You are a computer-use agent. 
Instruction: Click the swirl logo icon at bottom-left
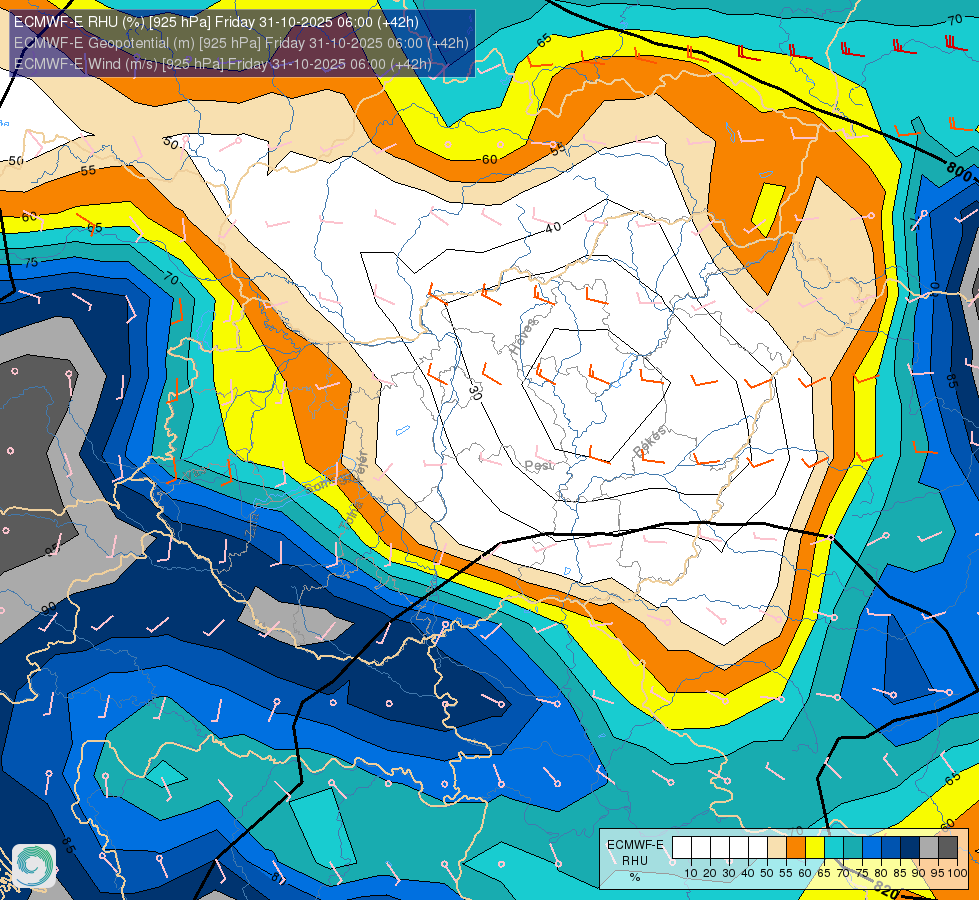(34, 866)
